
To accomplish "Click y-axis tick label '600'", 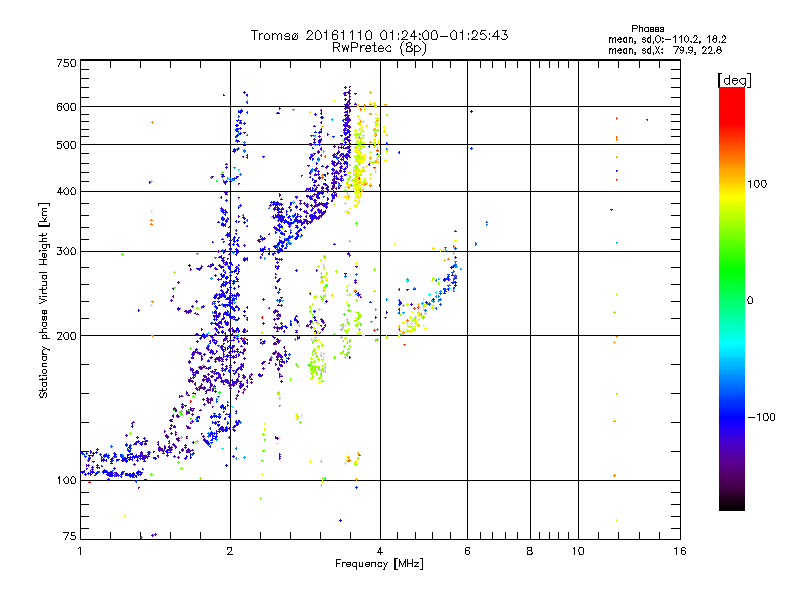I will pyautogui.click(x=66, y=107).
